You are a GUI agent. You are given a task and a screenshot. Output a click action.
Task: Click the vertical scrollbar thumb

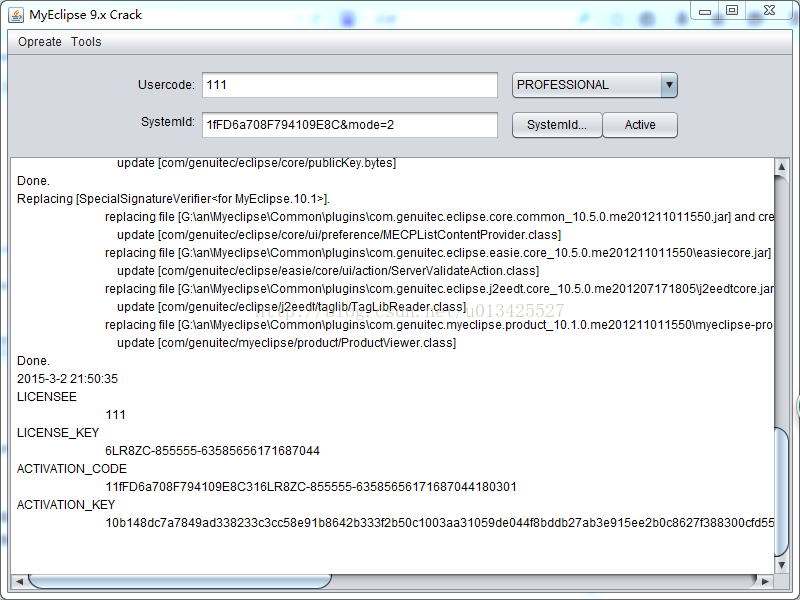(x=781, y=492)
